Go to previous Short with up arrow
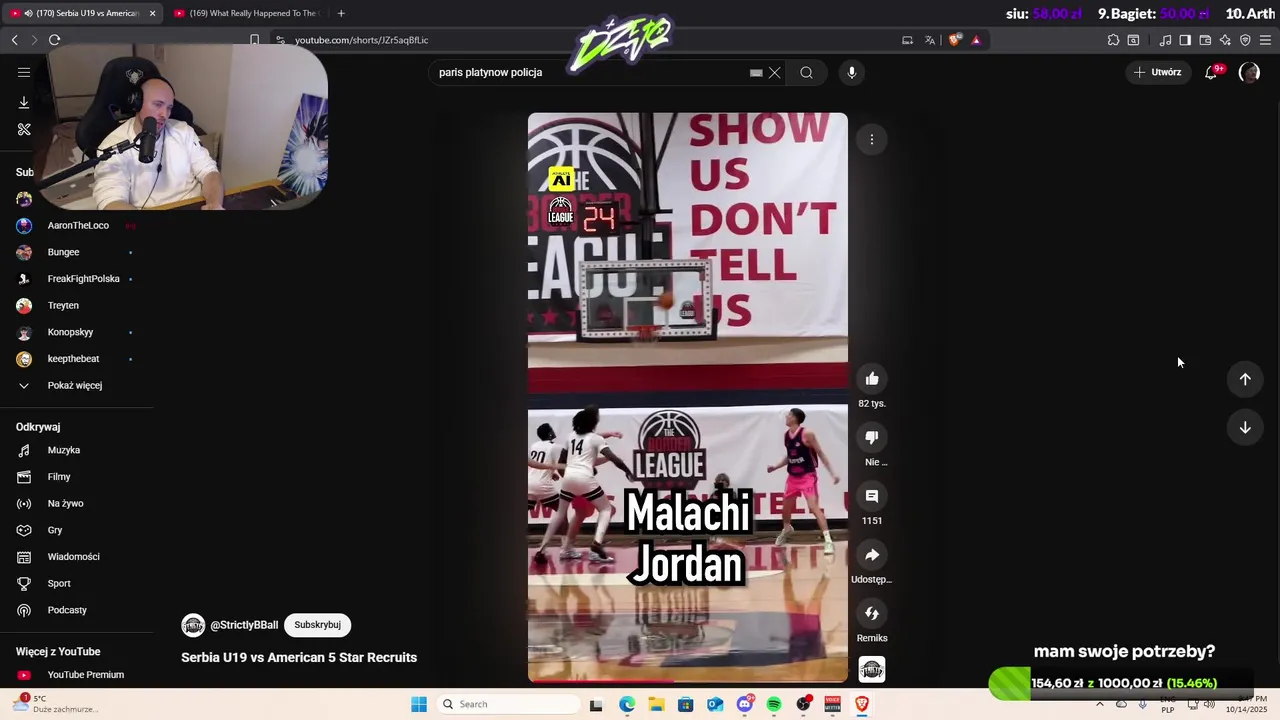1280x720 pixels. pyautogui.click(x=1245, y=379)
